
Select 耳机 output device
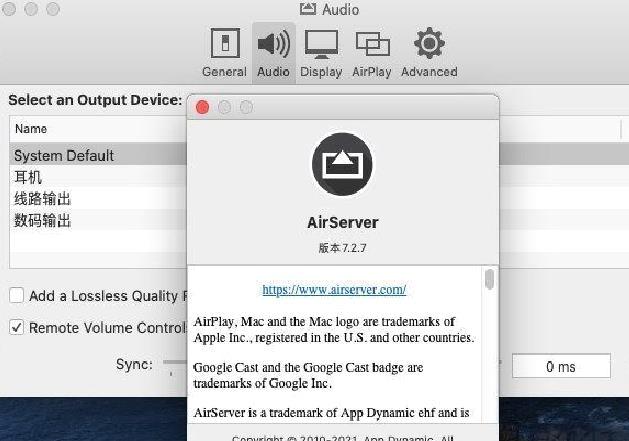pyautogui.click(x=98, y=177)
